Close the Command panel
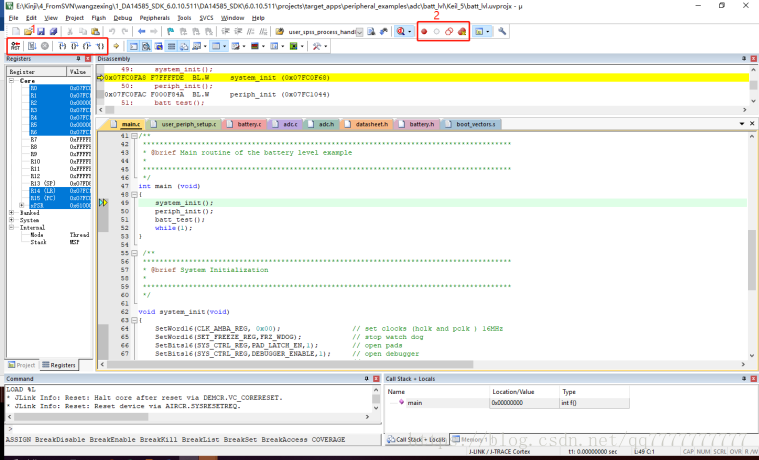This screenshot has width=759, height=460. (376, 379)
